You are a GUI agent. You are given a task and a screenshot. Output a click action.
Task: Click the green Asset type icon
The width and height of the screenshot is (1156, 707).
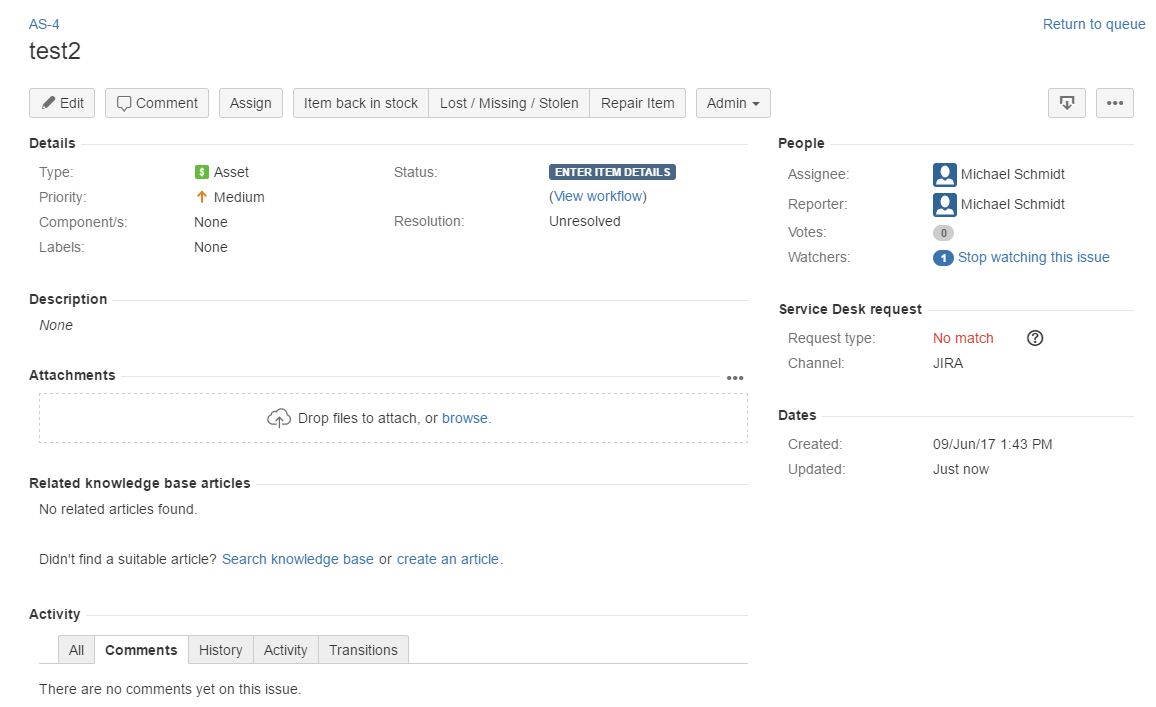(201, 172)
